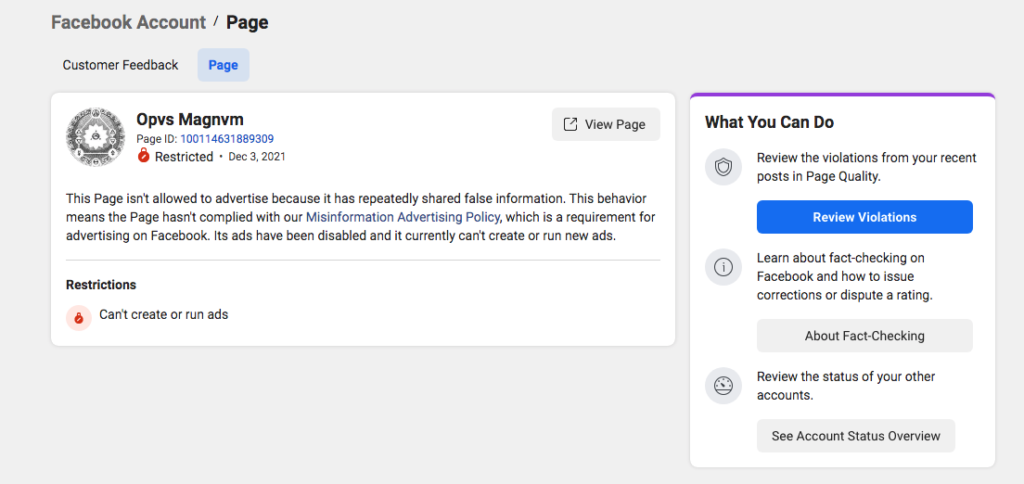Image resolution: width=1024 pixels, height=484 pixels.
Task: Click the external link icon in View Page
Action: tap(570, 125)
